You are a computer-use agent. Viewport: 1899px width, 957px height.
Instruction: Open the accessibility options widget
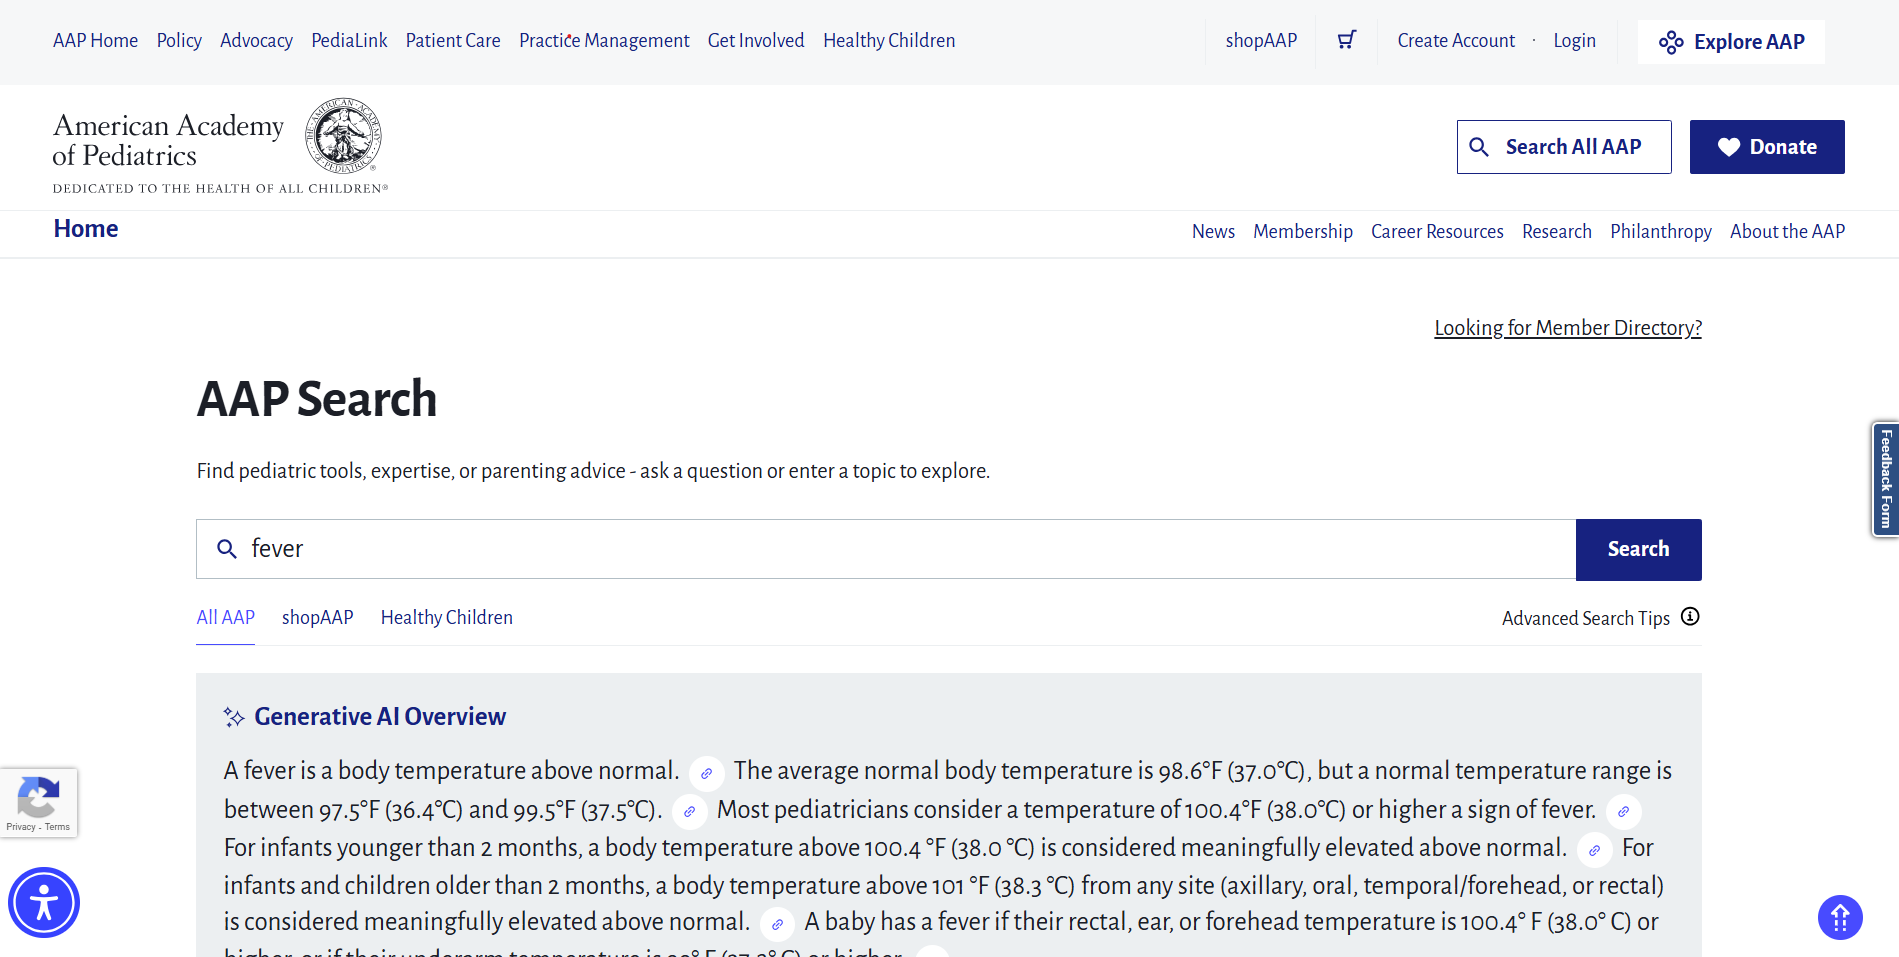point(44,902)
